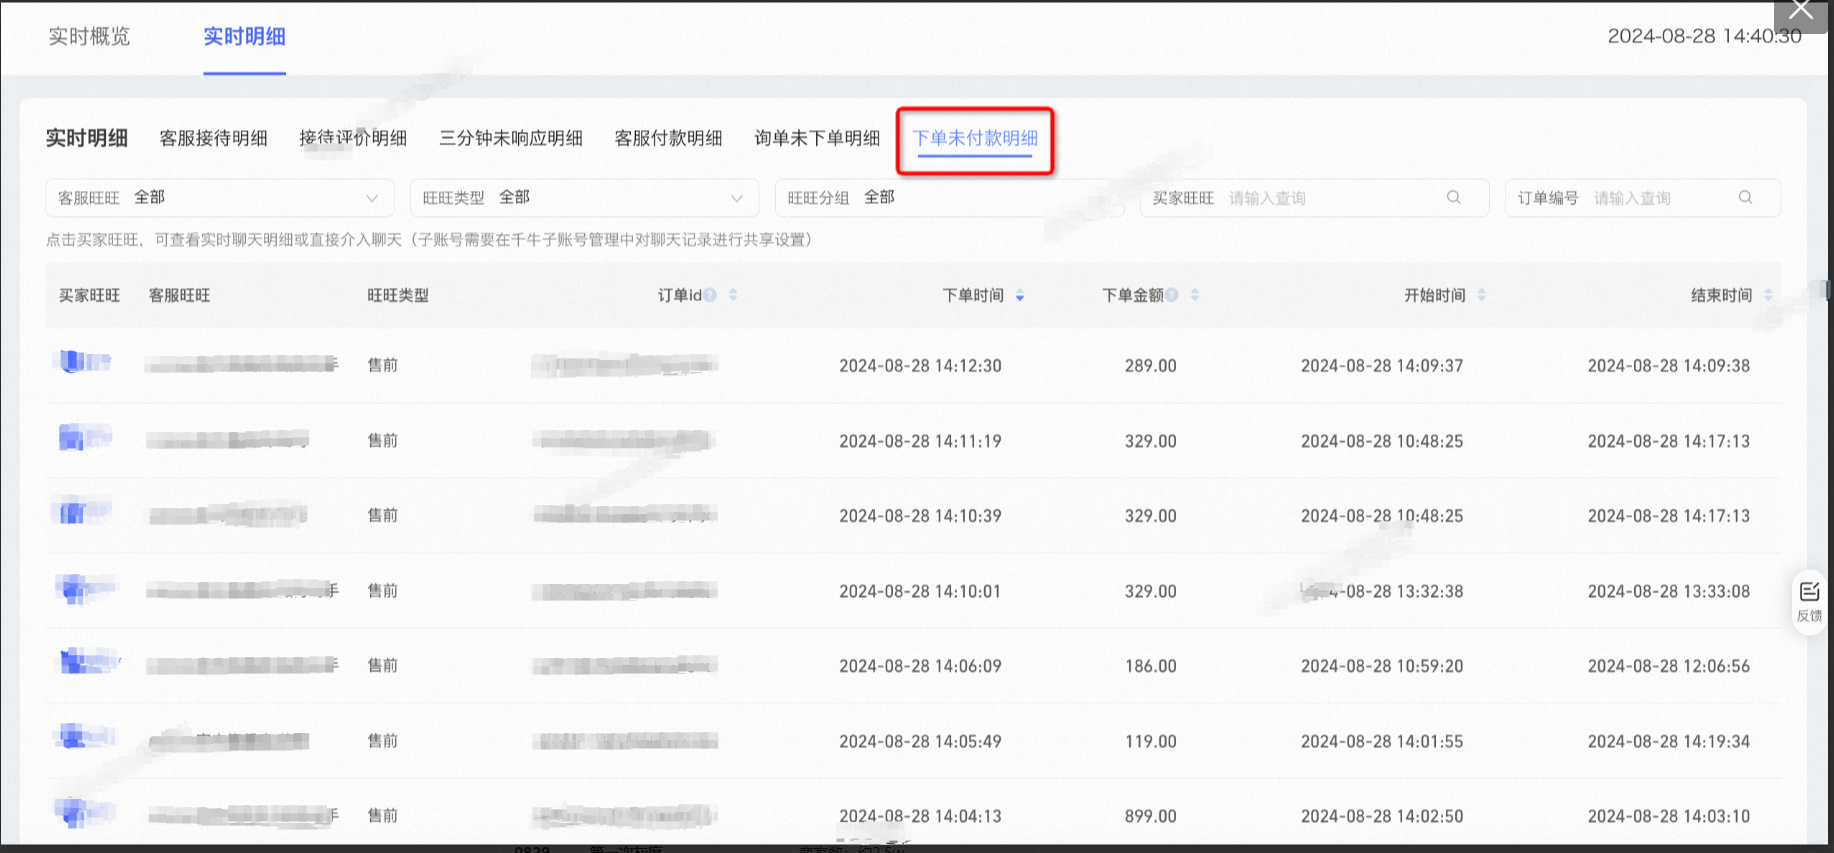Open the 三分钟未响应明细 sub-tab
The height and width of the screenshot is (853, 1834).
click(x=511, y=138)
